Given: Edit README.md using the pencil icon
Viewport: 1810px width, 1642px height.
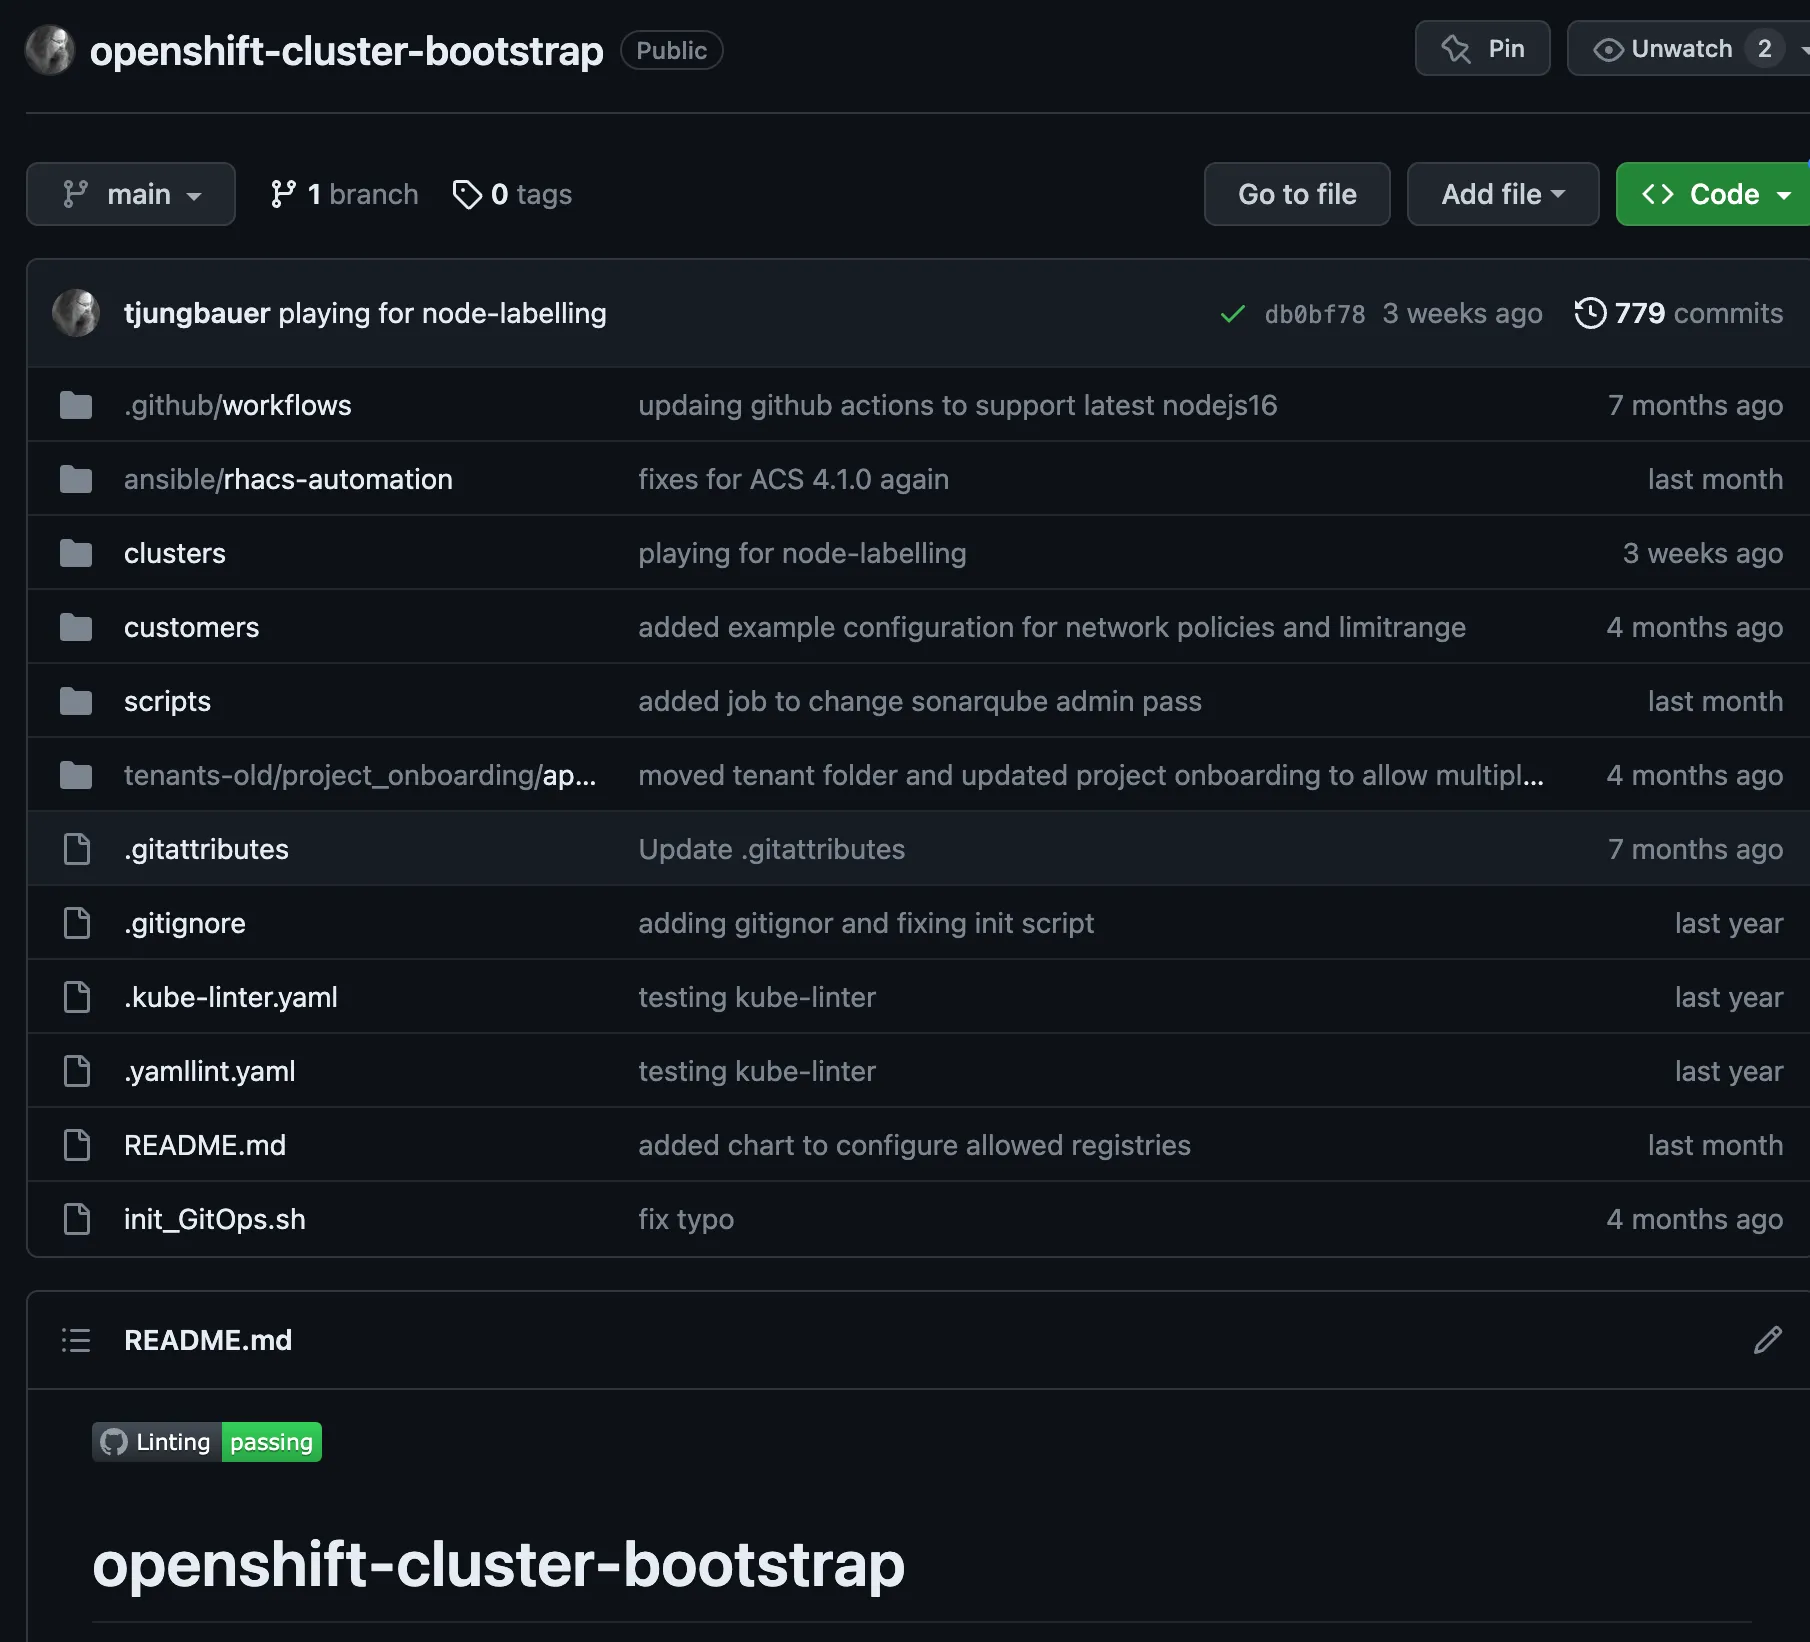Looking at the screenshot, I should [x=1769, y=1340].
